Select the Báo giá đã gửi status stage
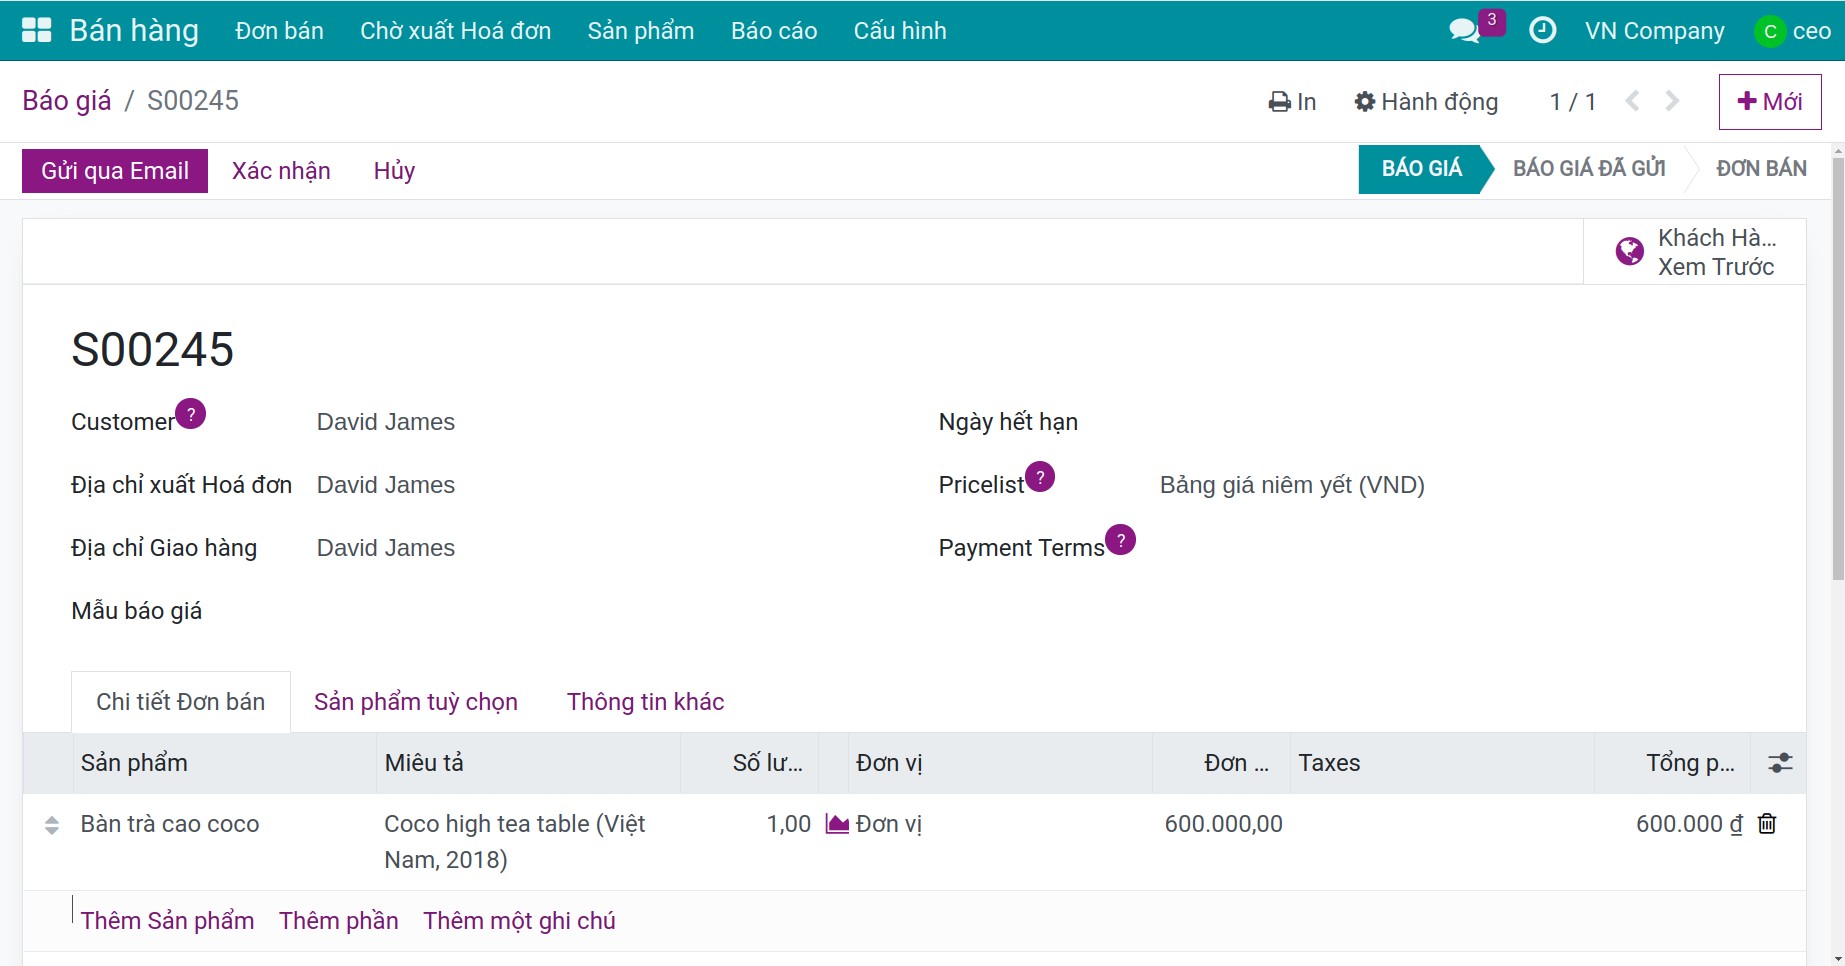The image size is (1845, 966). [x=1589, y=169]
